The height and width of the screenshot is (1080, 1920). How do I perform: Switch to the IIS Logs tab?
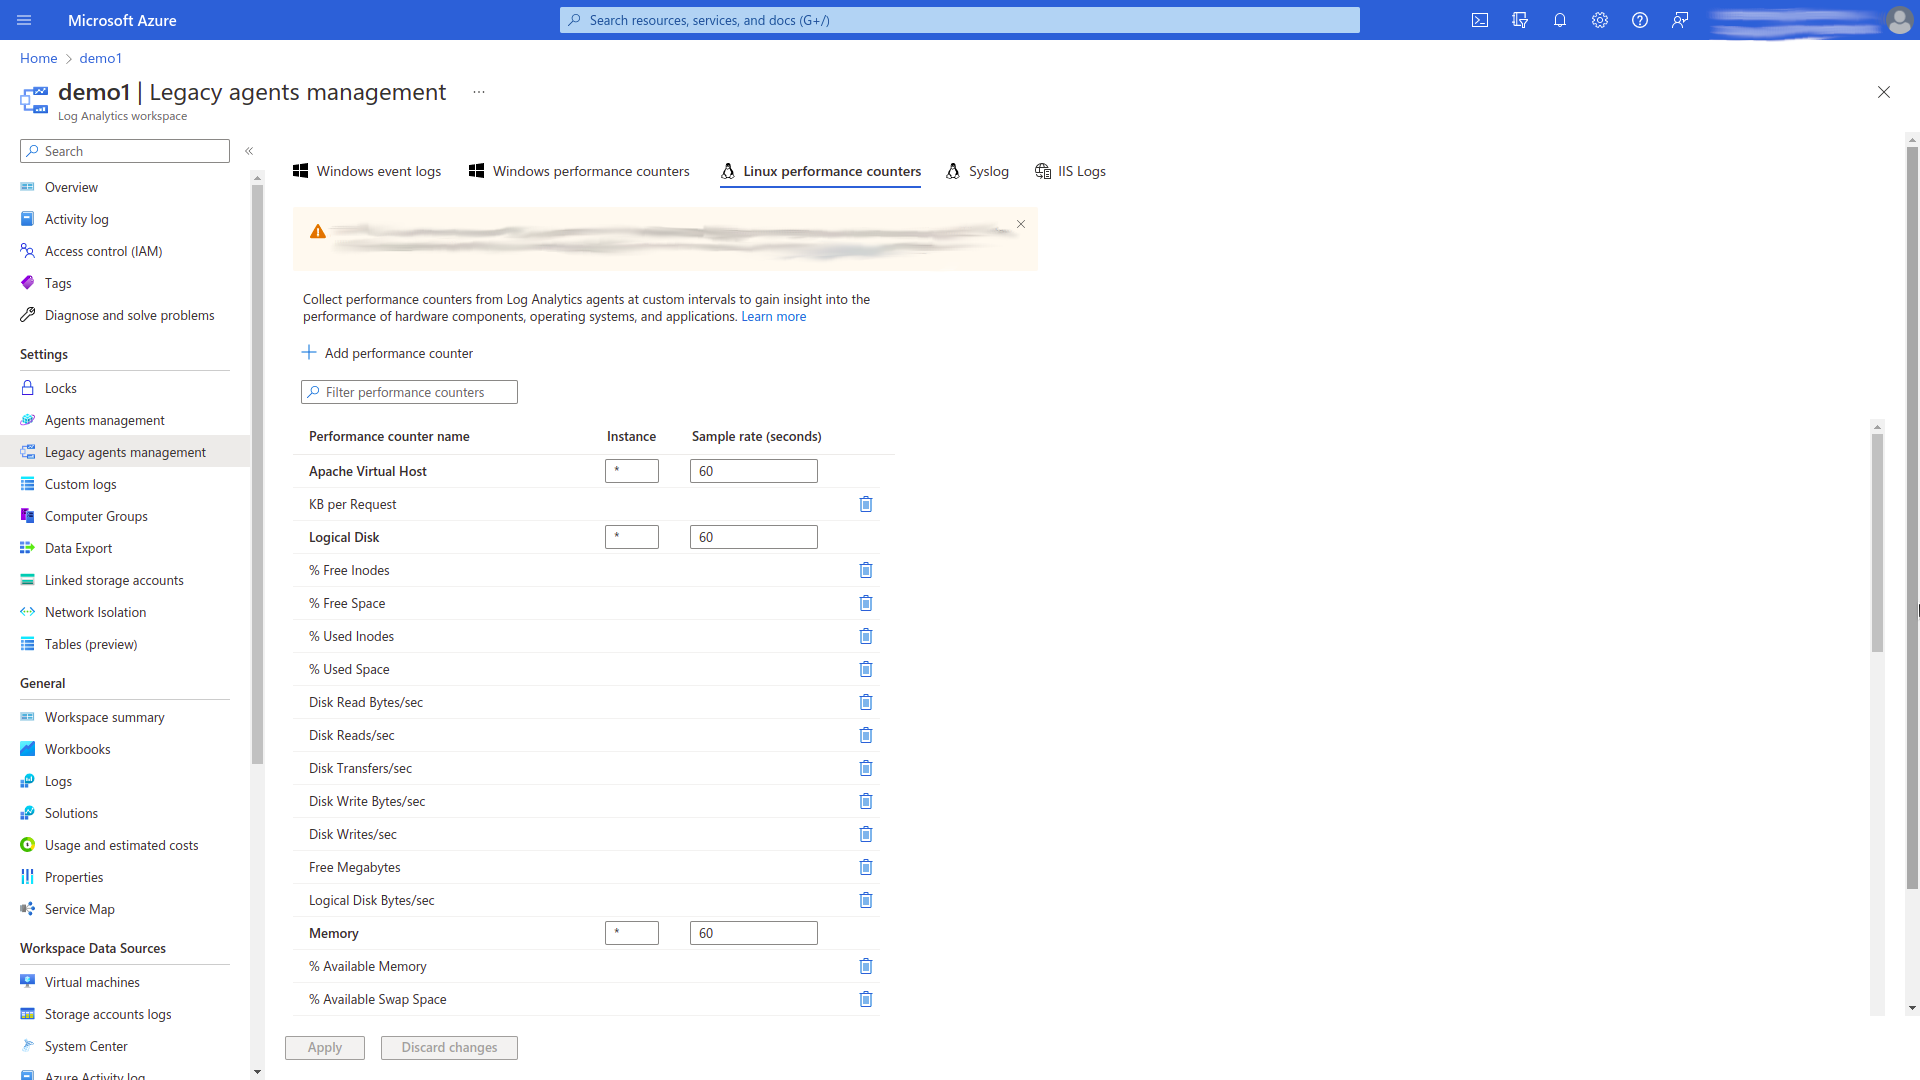pyautogui.click(x=1071, y=171)
